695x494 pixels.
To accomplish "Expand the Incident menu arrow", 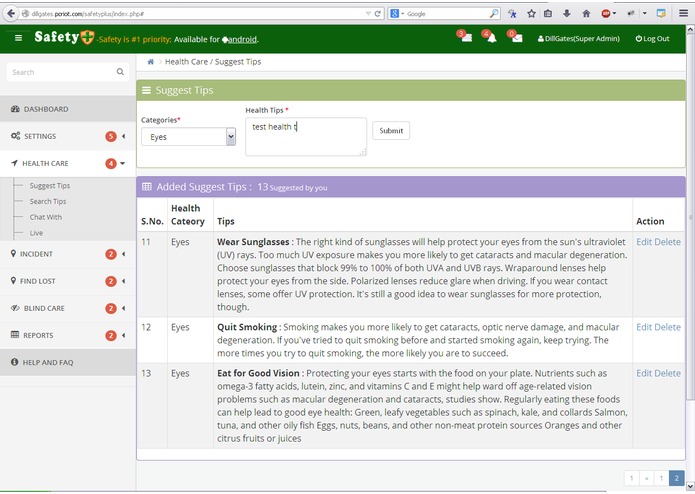I will coord(124,254).
